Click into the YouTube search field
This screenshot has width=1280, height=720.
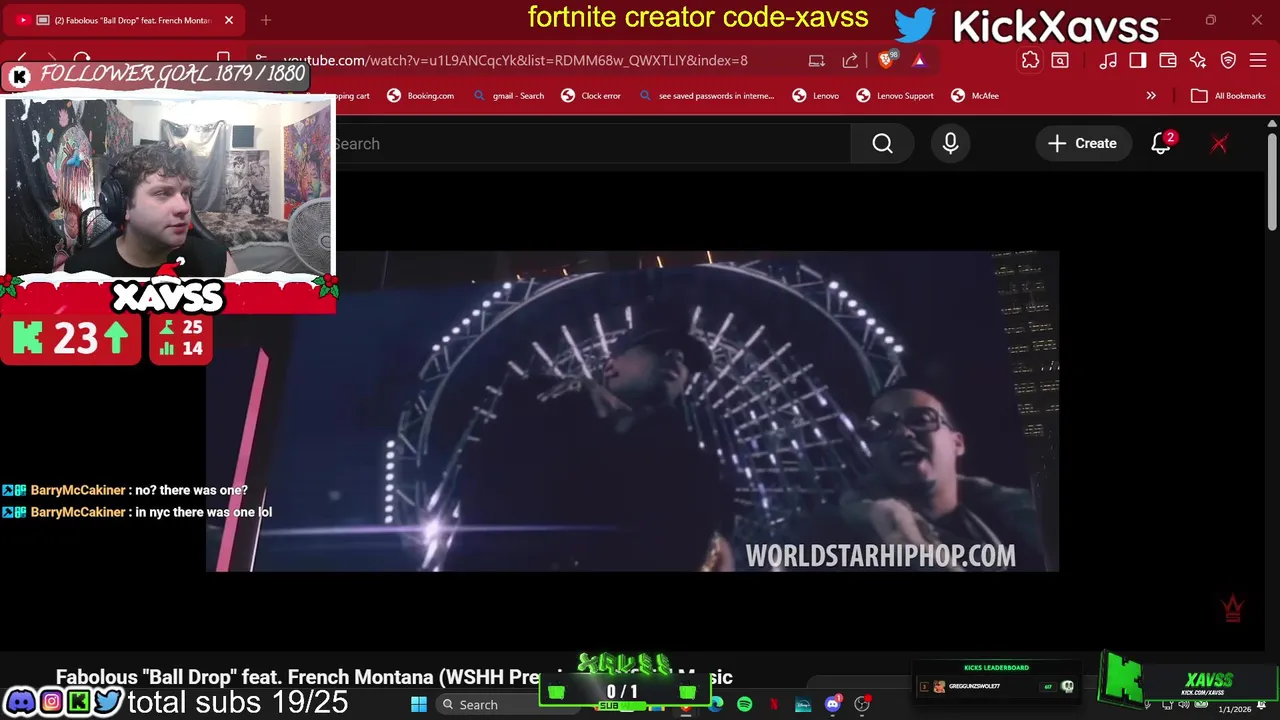592,143
